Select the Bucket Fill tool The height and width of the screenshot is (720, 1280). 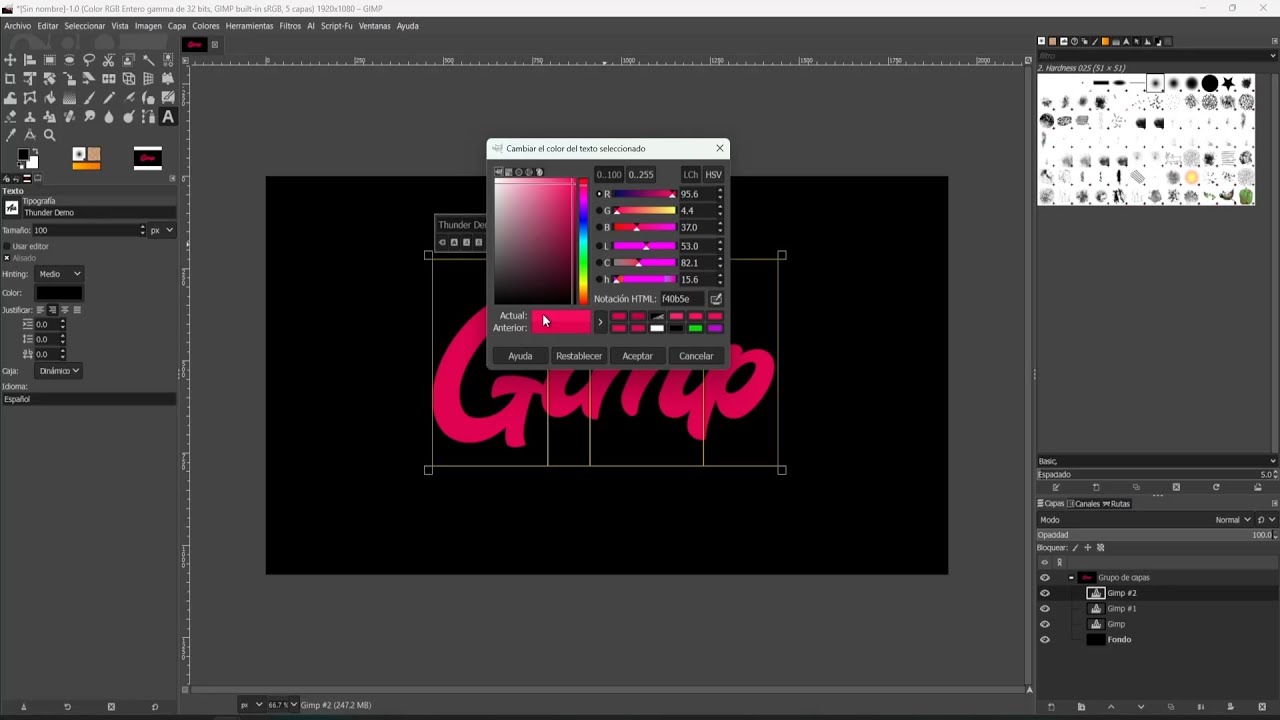(49, 98)
